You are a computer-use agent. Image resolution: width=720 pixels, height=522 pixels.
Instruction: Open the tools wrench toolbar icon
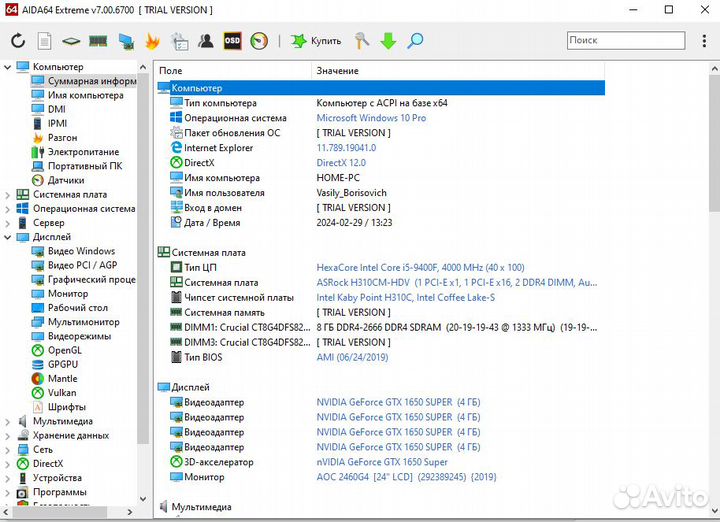pyautogui.click(x=362, y=41)
